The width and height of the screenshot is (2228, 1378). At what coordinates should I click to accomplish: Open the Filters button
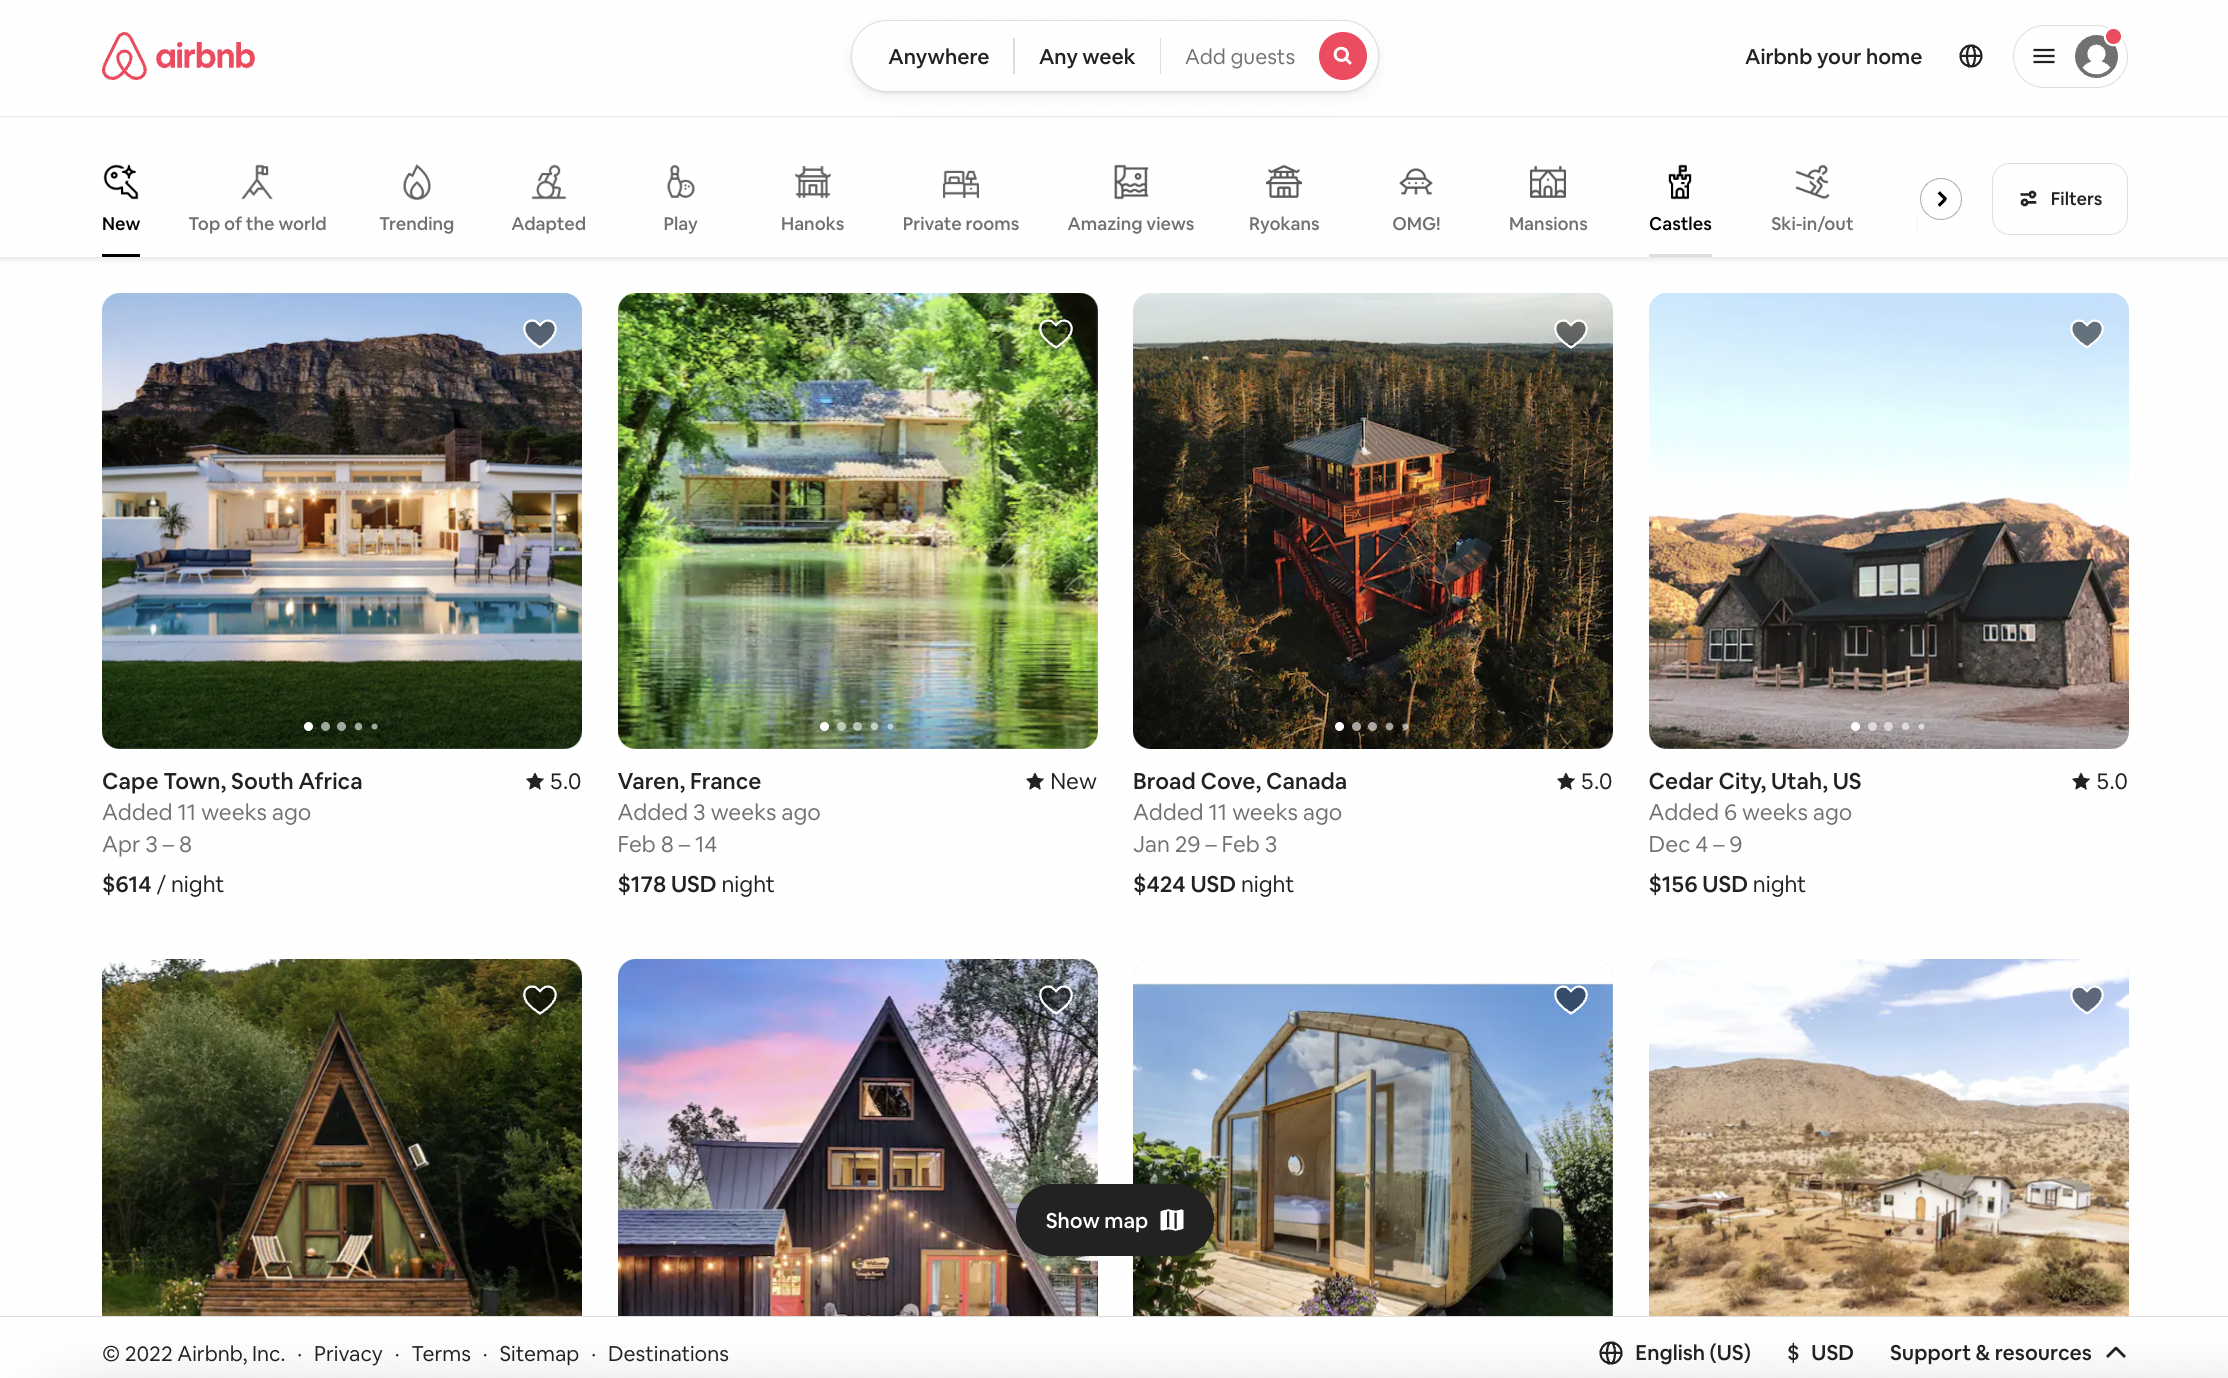tap(2059, 199)
